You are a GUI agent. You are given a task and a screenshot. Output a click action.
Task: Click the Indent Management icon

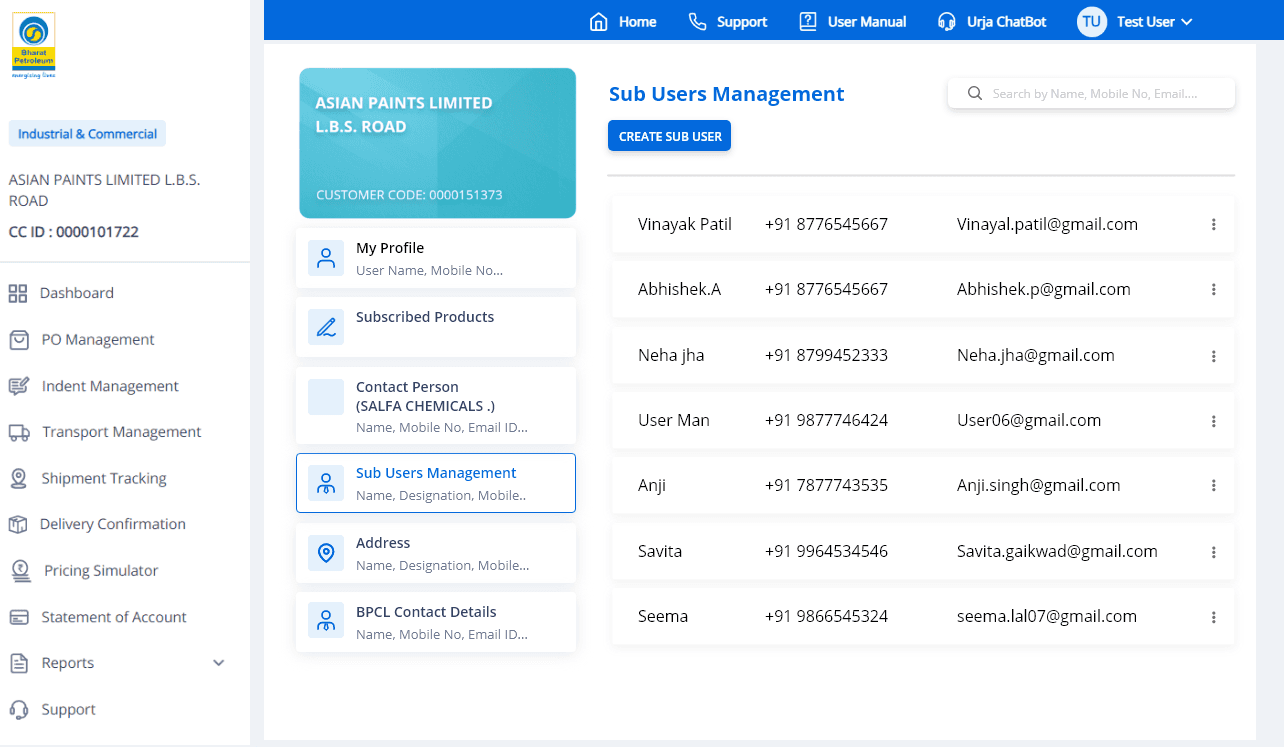(19, 386)
